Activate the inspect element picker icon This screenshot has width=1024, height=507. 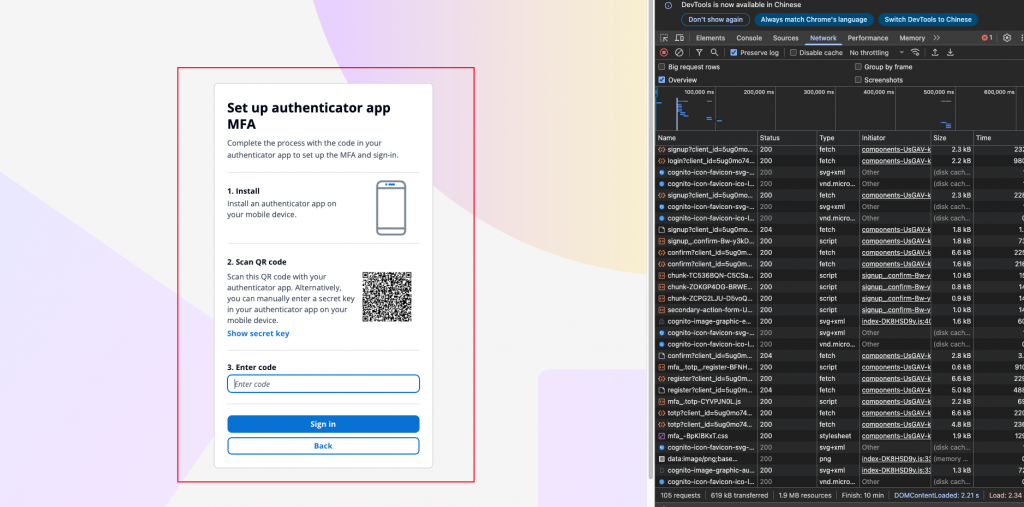(664, 38)
